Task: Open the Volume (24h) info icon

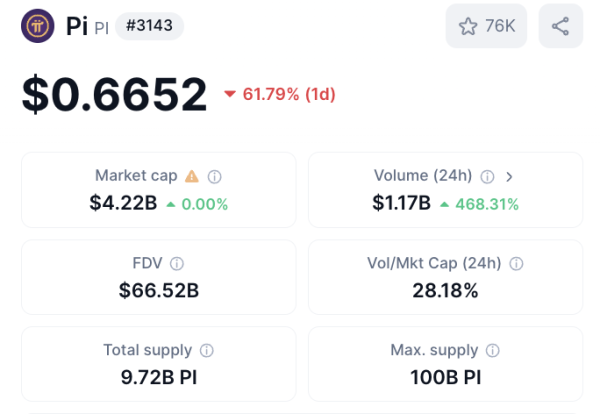Action: [x=487, y=176]
